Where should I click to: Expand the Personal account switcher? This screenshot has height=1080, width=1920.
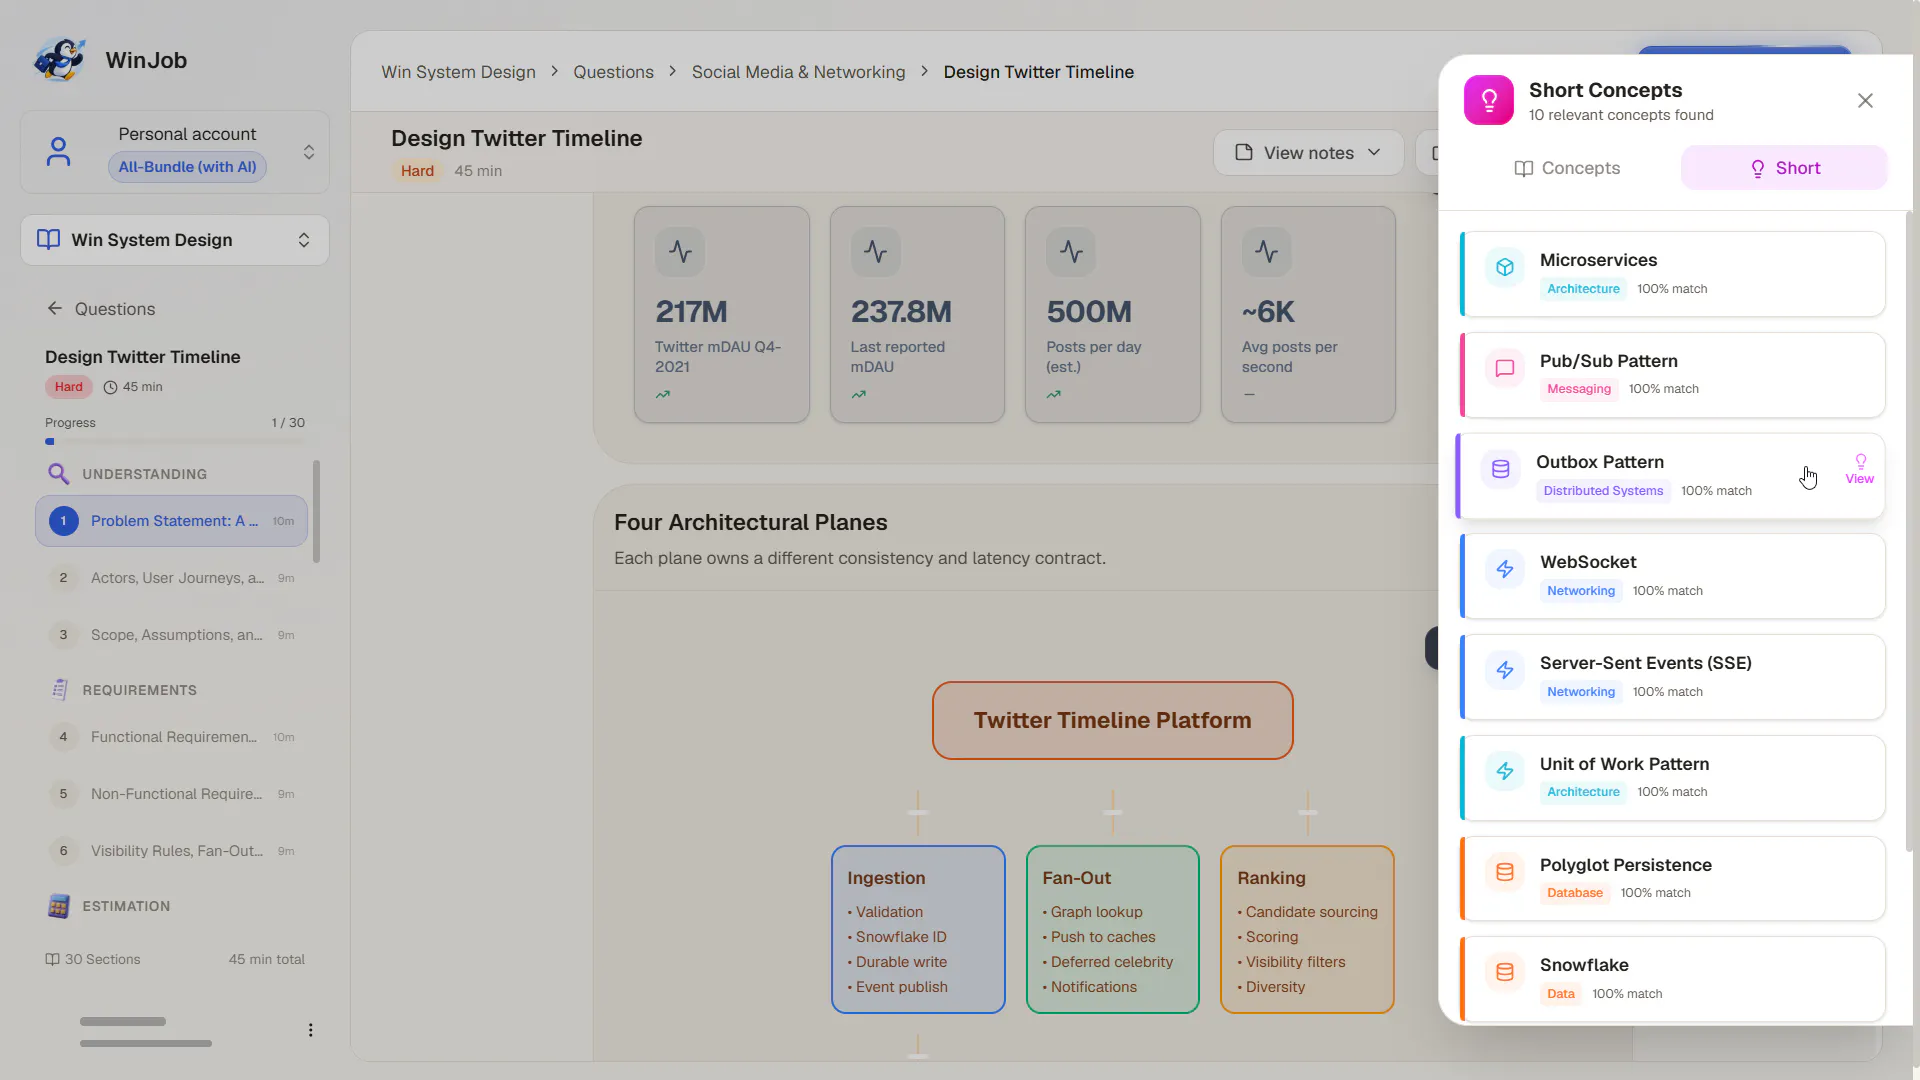click(309, 152)
